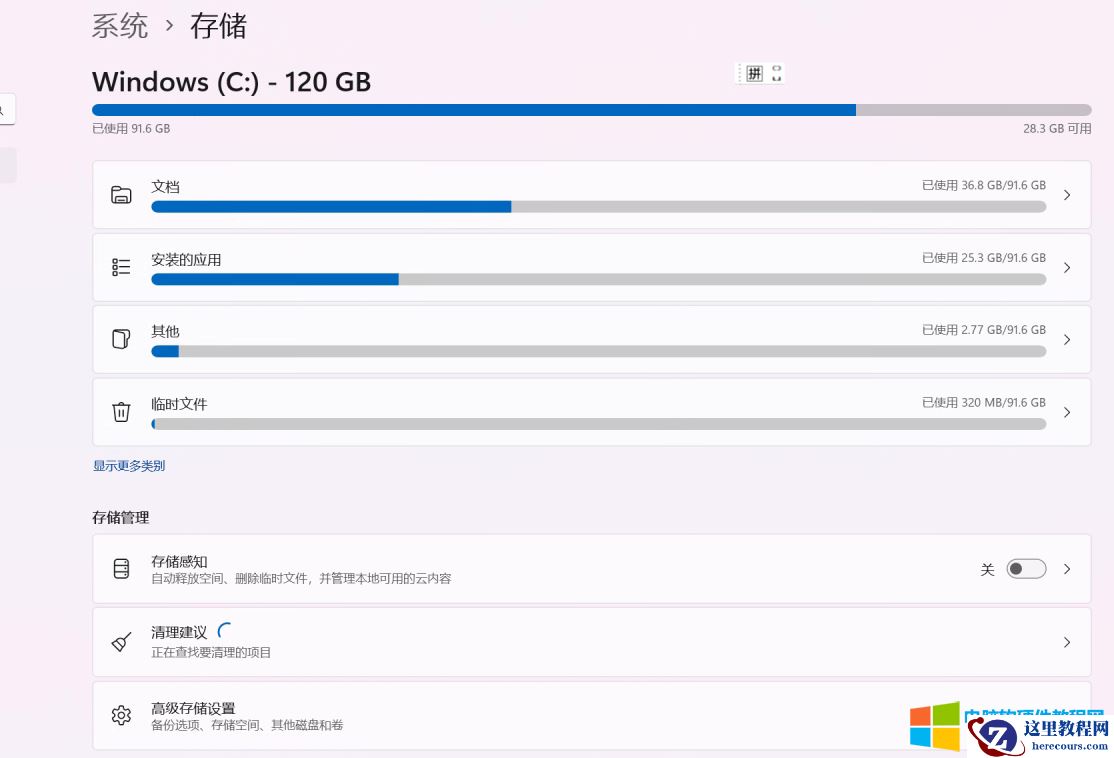
Task: Click the 显示更多类别 link
Action: point(128,465)
